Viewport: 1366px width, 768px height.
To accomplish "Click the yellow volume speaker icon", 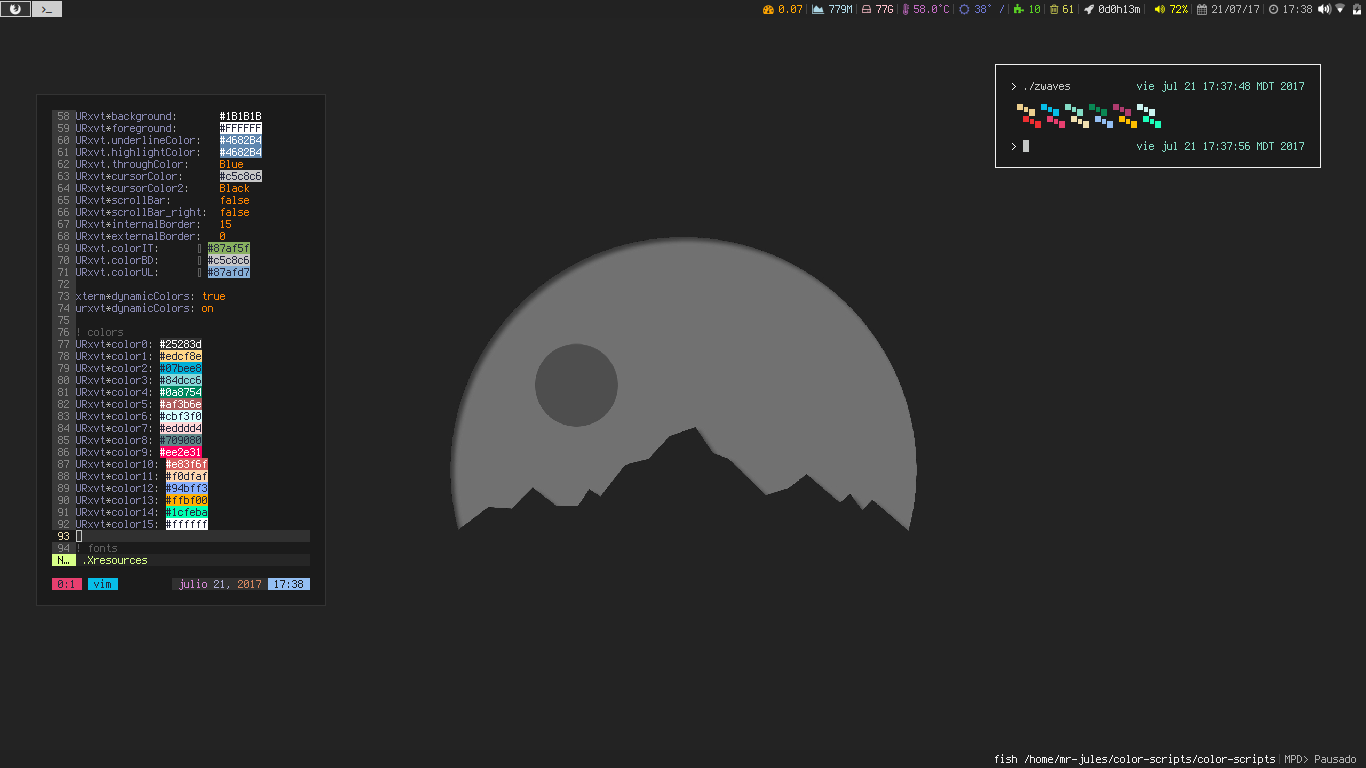I will coord(1160,9).
